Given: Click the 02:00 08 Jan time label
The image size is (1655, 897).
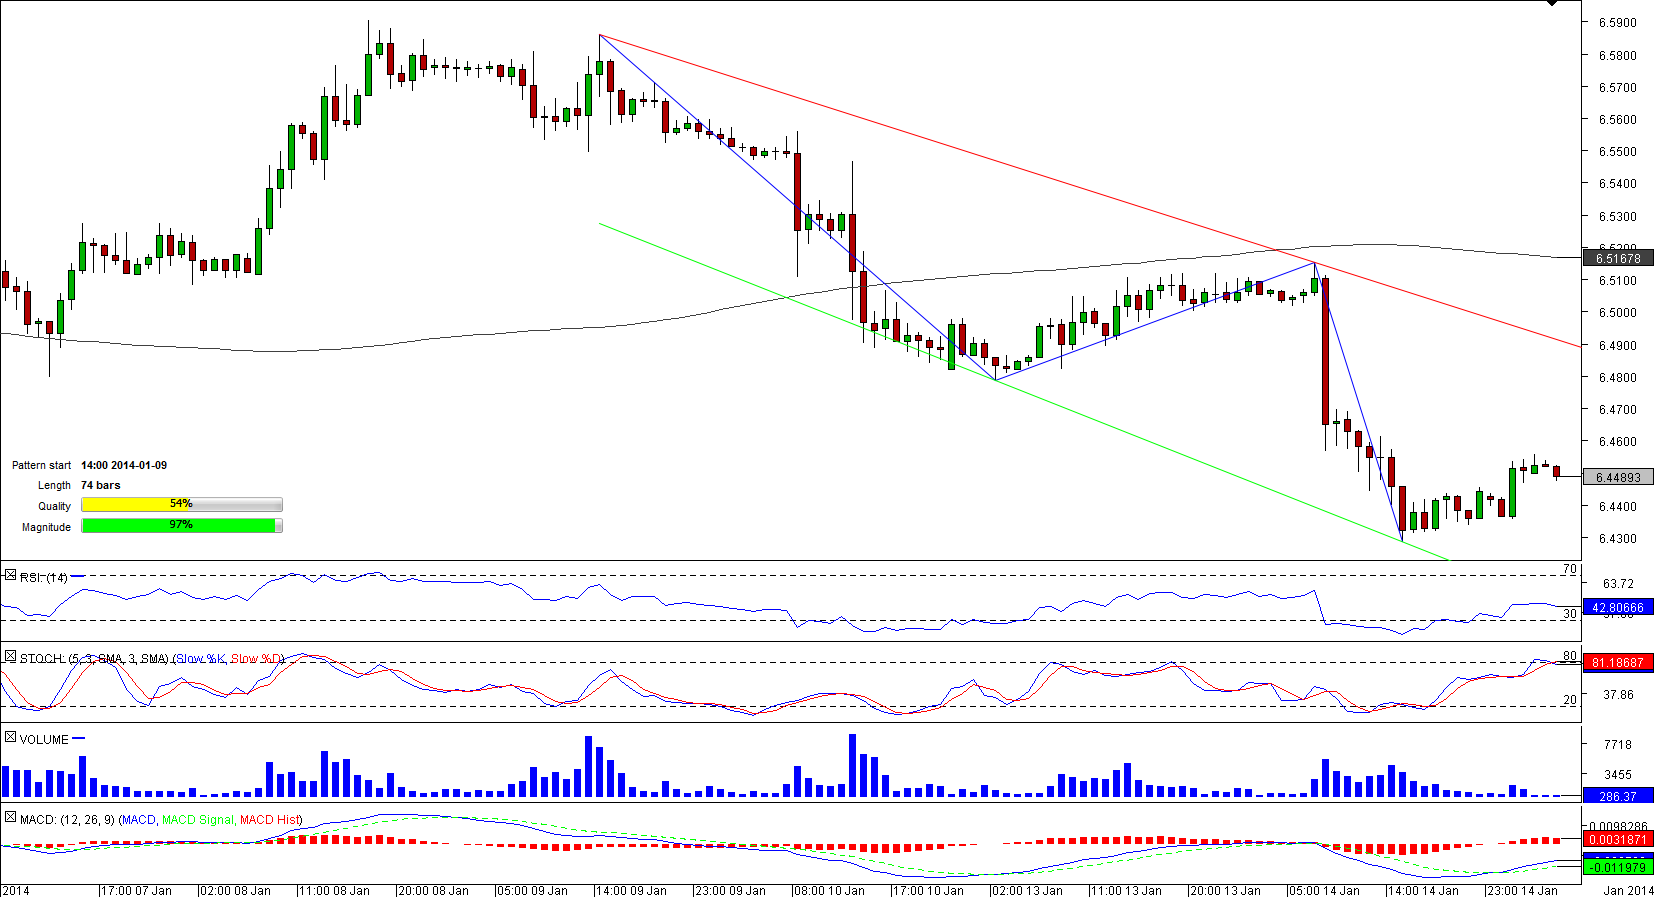Looking at the screenshot, I should point(236,891).
